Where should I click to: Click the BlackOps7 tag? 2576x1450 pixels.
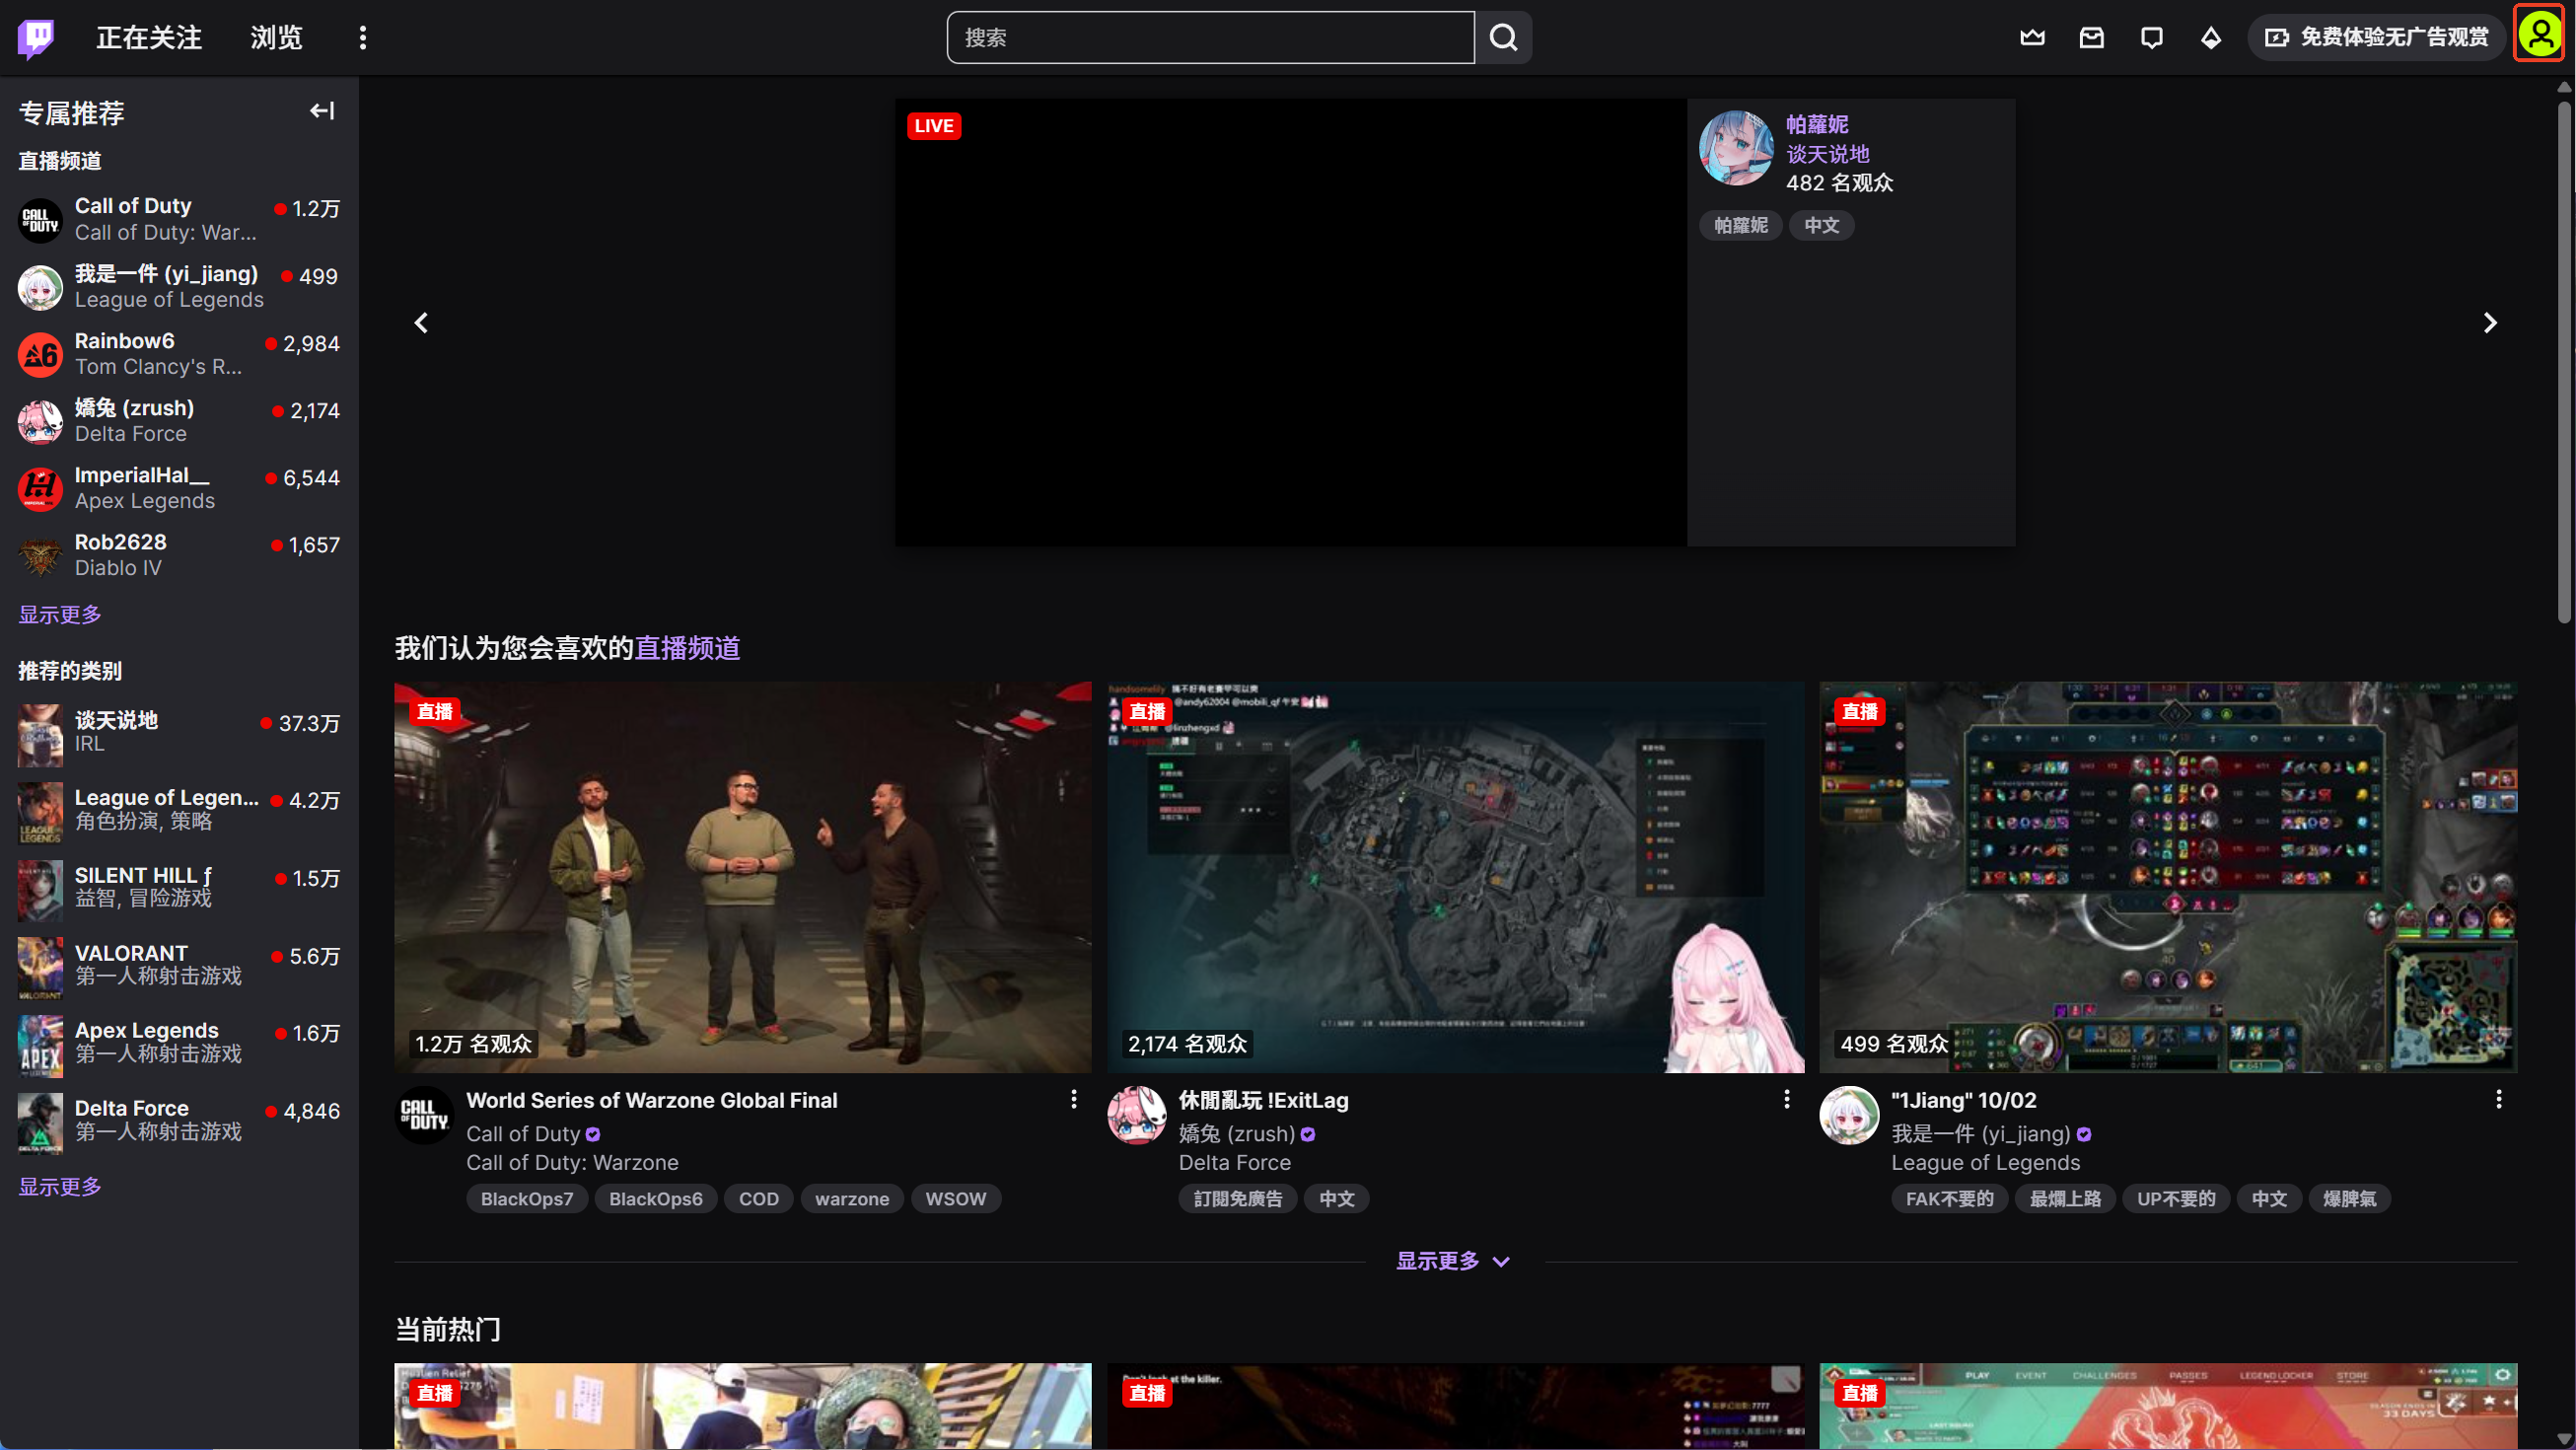(x=527, y=1198)
